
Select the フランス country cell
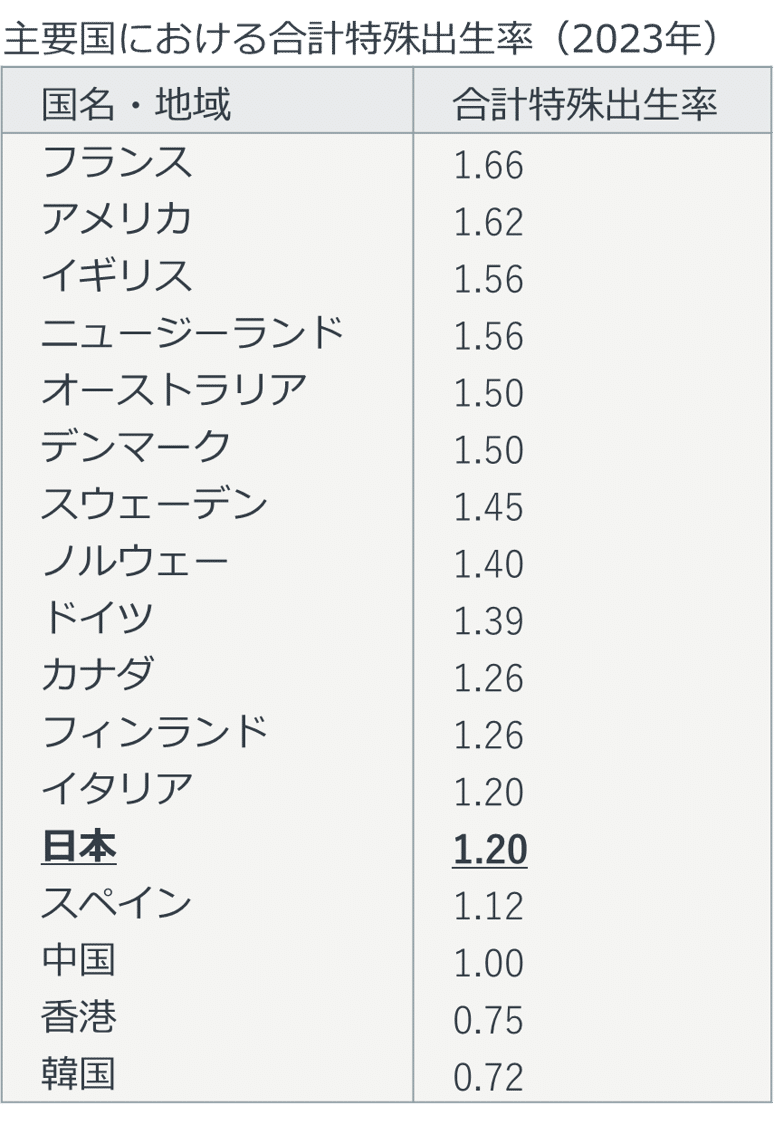pyautogui.click(x=117, y=161)
